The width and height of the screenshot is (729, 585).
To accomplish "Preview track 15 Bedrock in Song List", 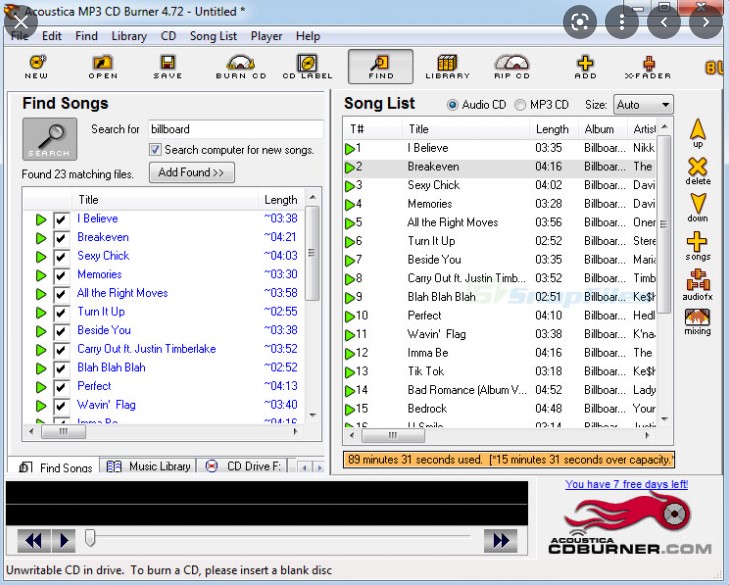I will 350,409.
